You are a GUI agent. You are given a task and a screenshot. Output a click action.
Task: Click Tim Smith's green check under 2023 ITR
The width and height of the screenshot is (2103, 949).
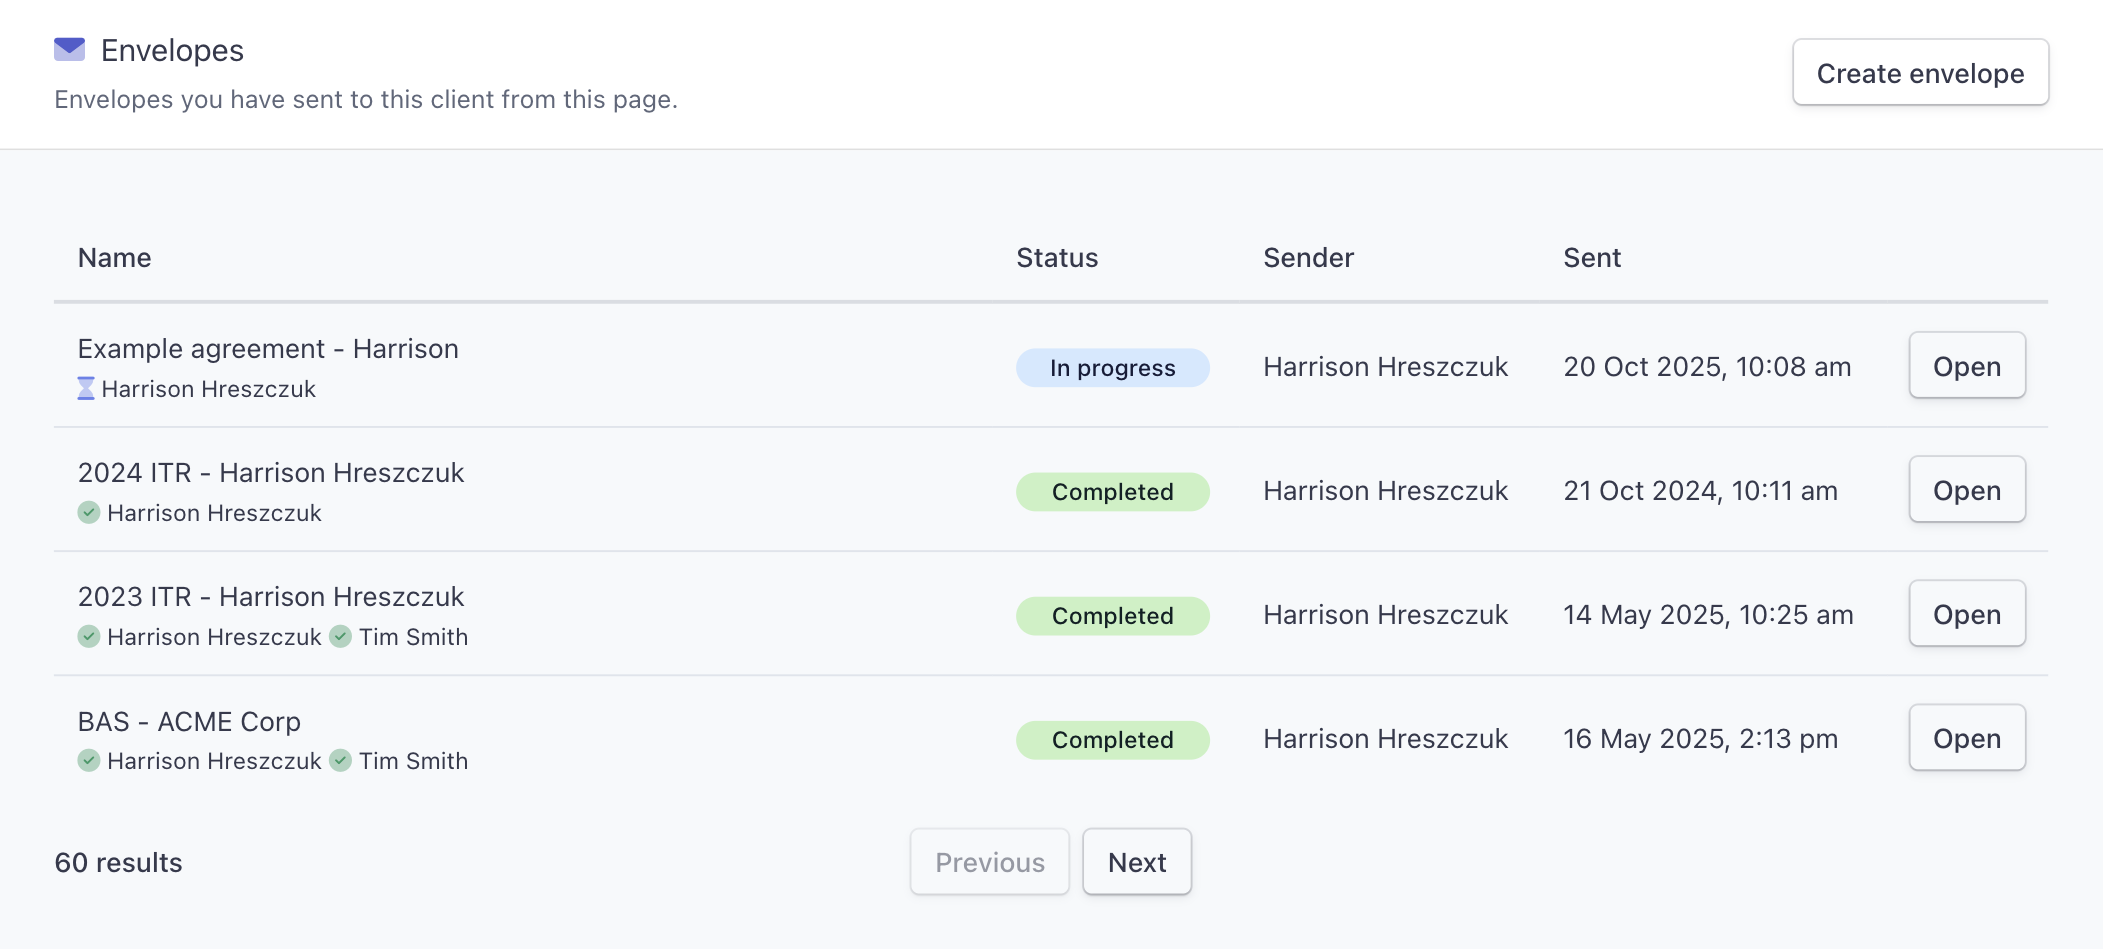click(341, 636)
